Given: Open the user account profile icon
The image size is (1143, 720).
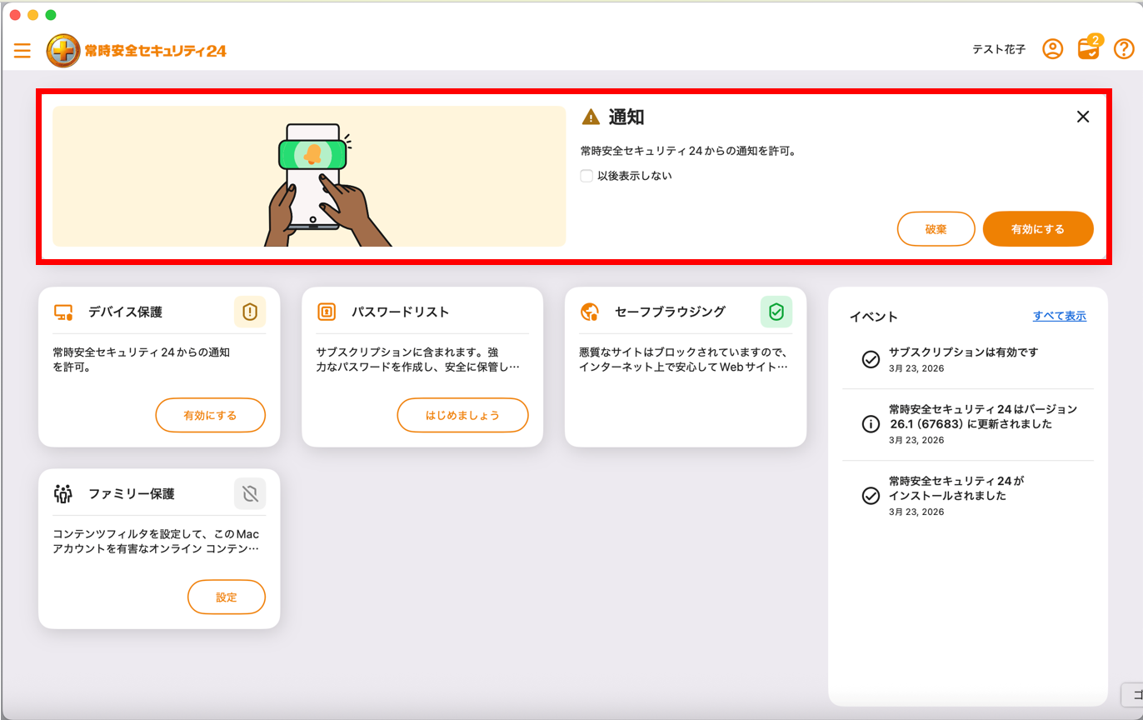Looking at the screenshot, I should [x=1052, y=49].
